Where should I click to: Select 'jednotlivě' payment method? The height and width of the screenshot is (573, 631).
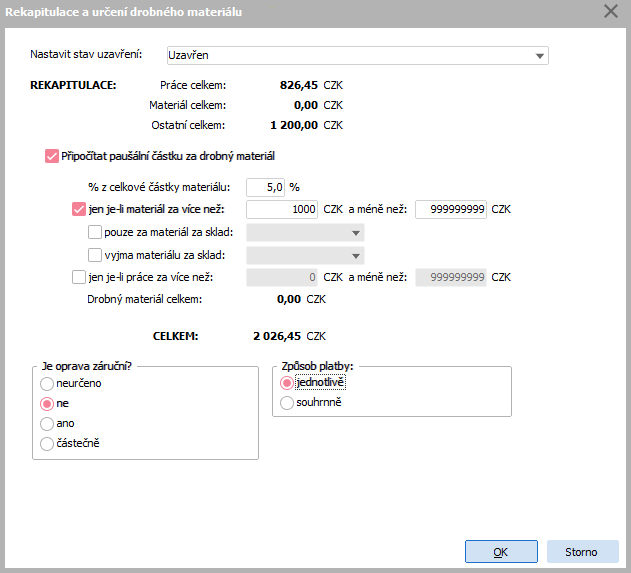pyautogui.click(x=288, y=382)
